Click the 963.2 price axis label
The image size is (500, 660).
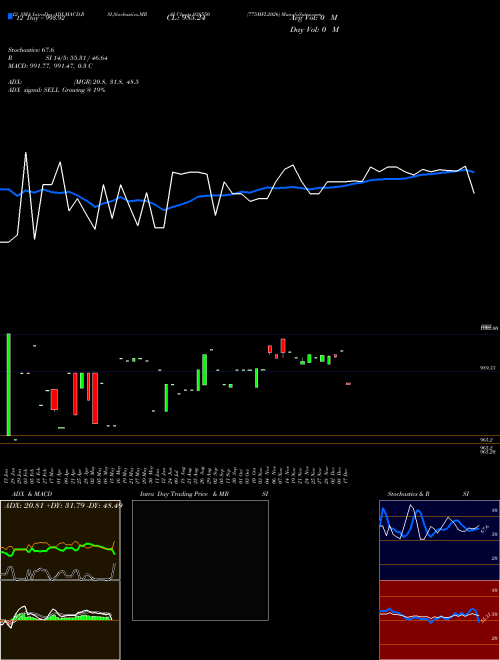tap(486, 439)
